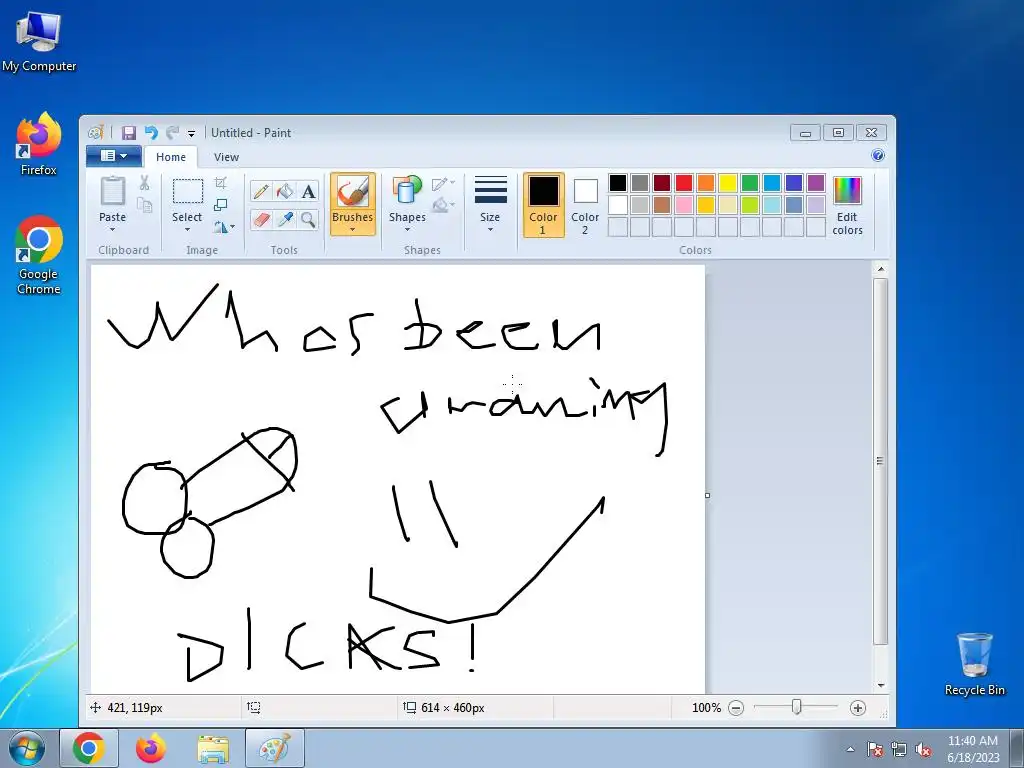Pick the red color swatch
Screen dimensions: 1024x768
[684, 183]
